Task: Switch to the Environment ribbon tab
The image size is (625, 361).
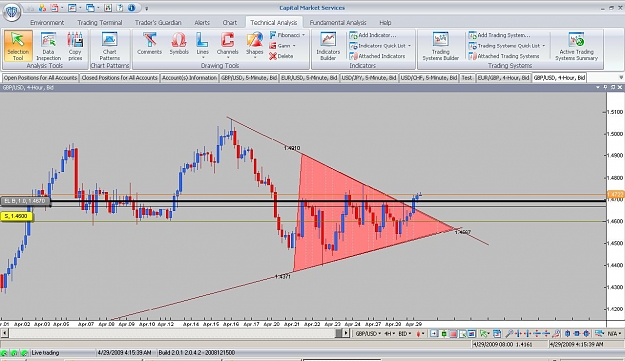Action: [47, 22]
